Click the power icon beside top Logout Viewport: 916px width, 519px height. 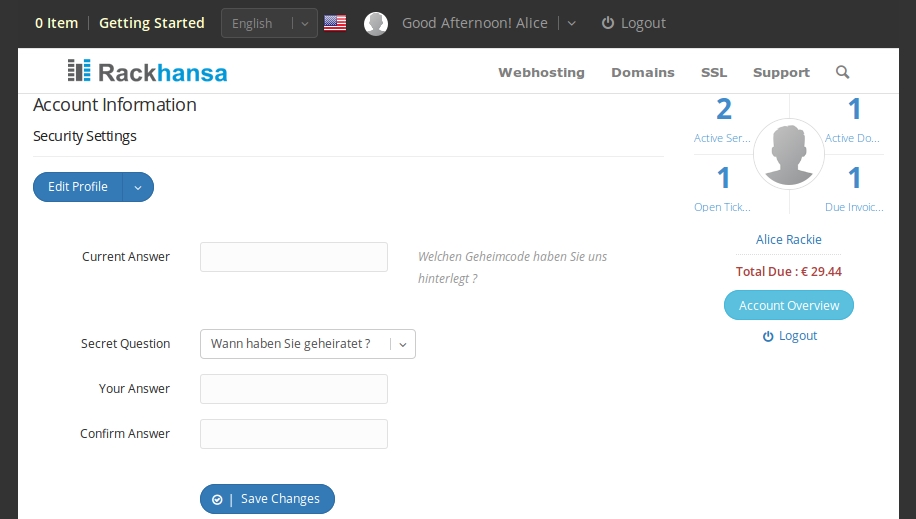(608, 23)
